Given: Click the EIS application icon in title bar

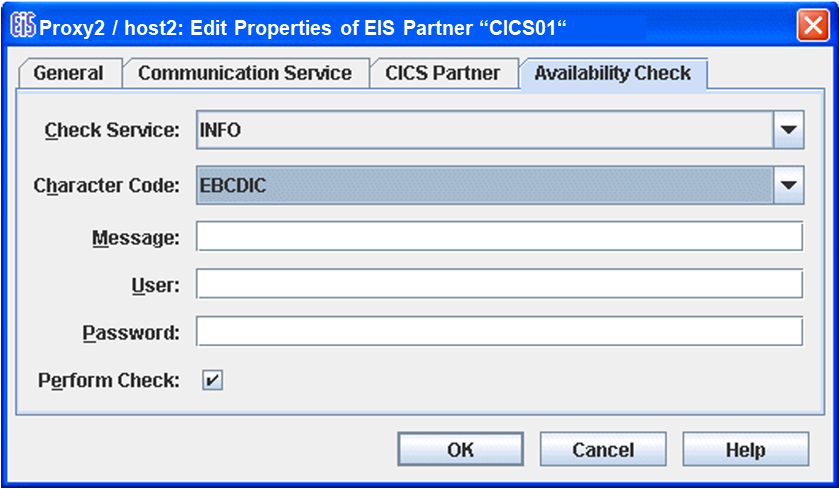Looking at the screenshot, I should coord(22,24).
